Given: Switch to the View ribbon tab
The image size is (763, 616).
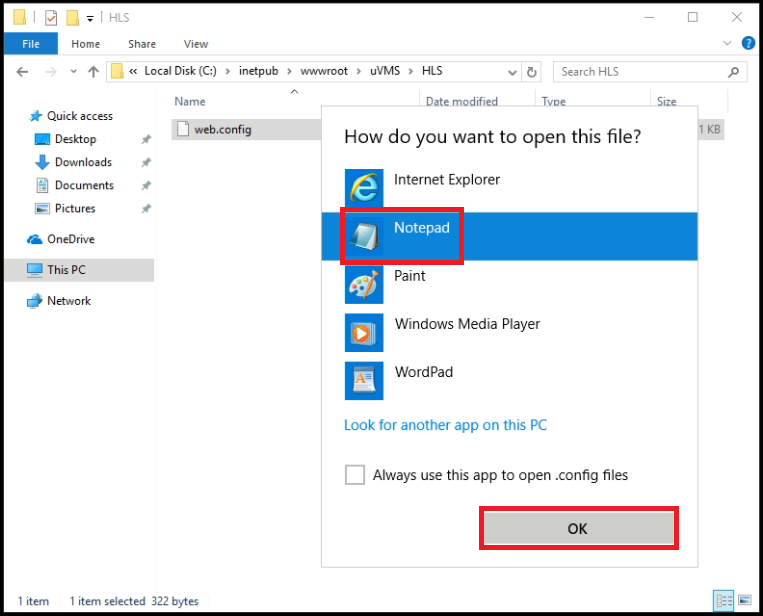Looking at the screenshot, I should pos(196,44).
